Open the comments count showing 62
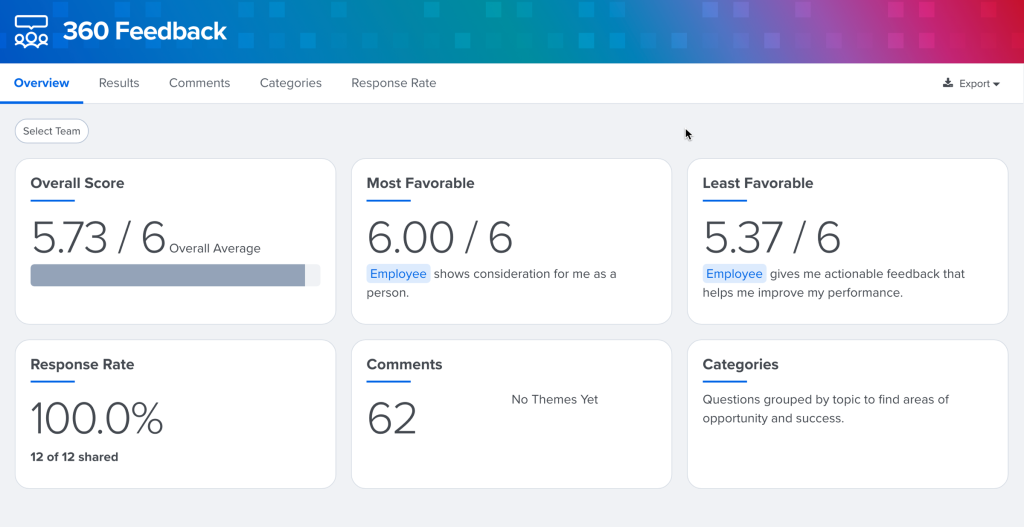The height and width of the screenshot is (527, 1024). click(392, 419)
